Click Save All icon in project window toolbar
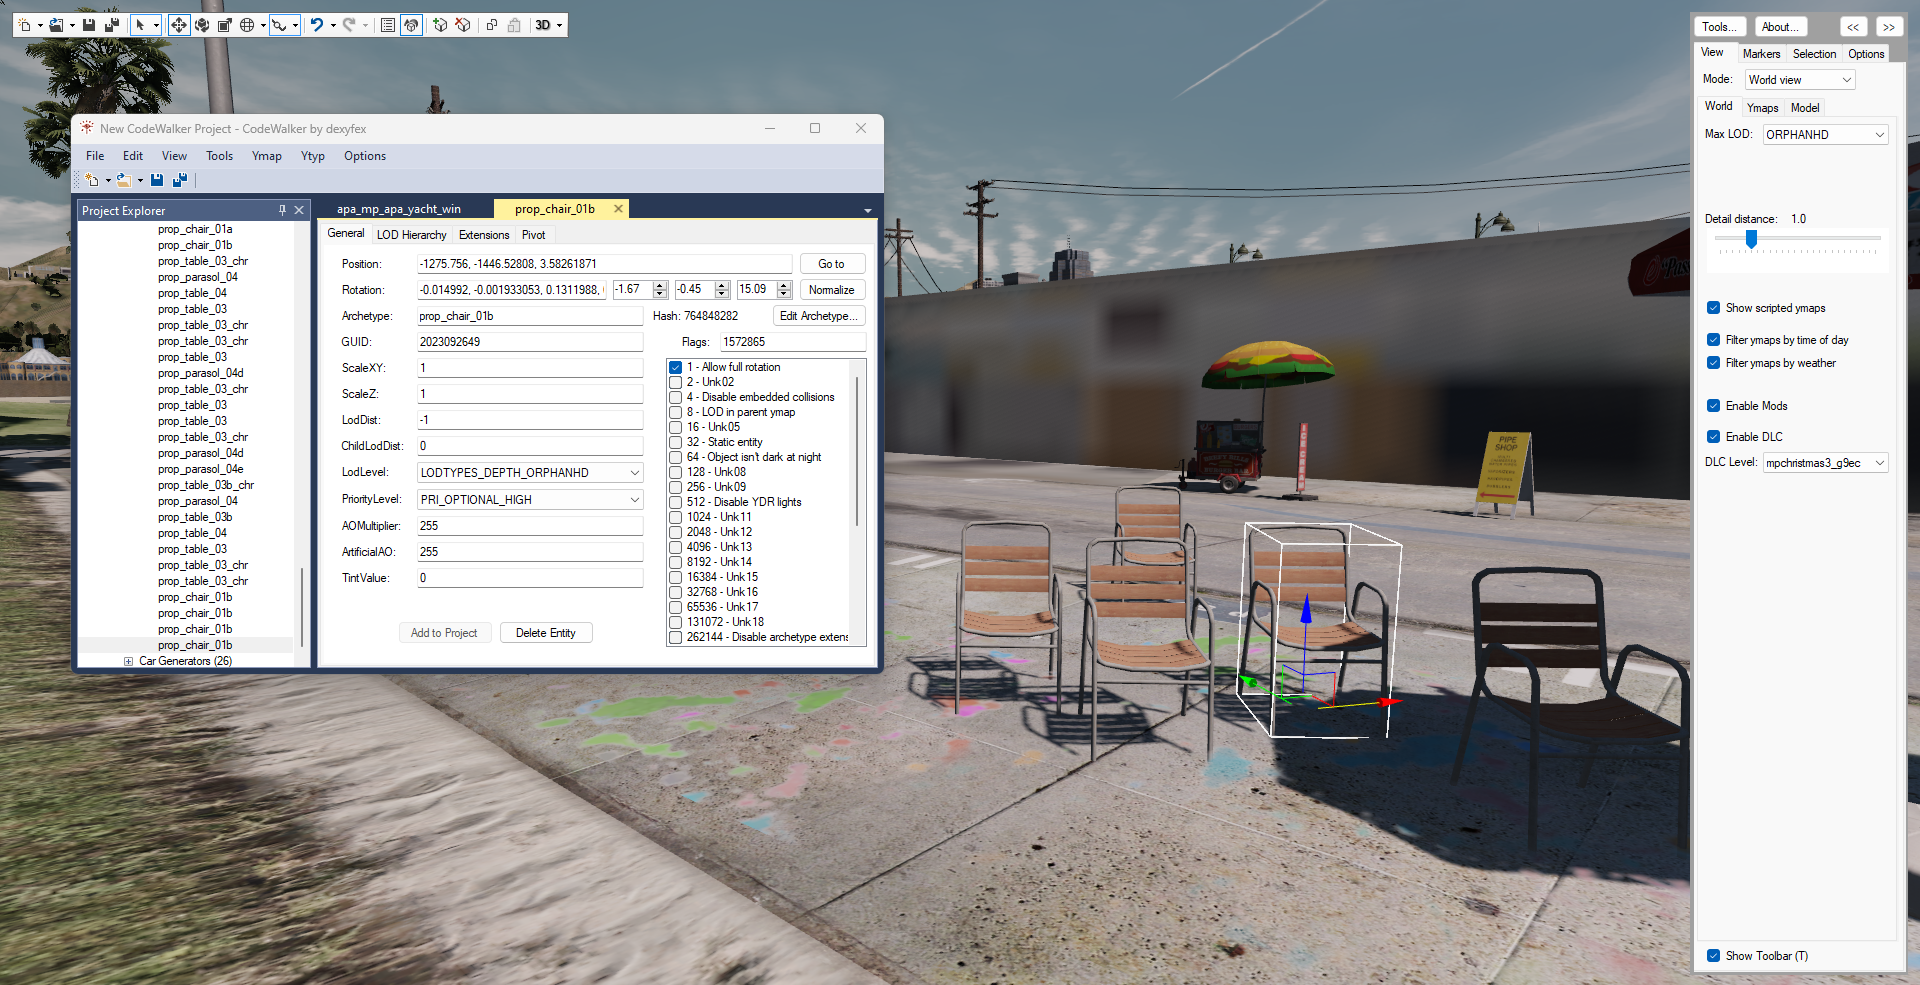This screenshot has width=1920, height=985. [x=180, y=180]
